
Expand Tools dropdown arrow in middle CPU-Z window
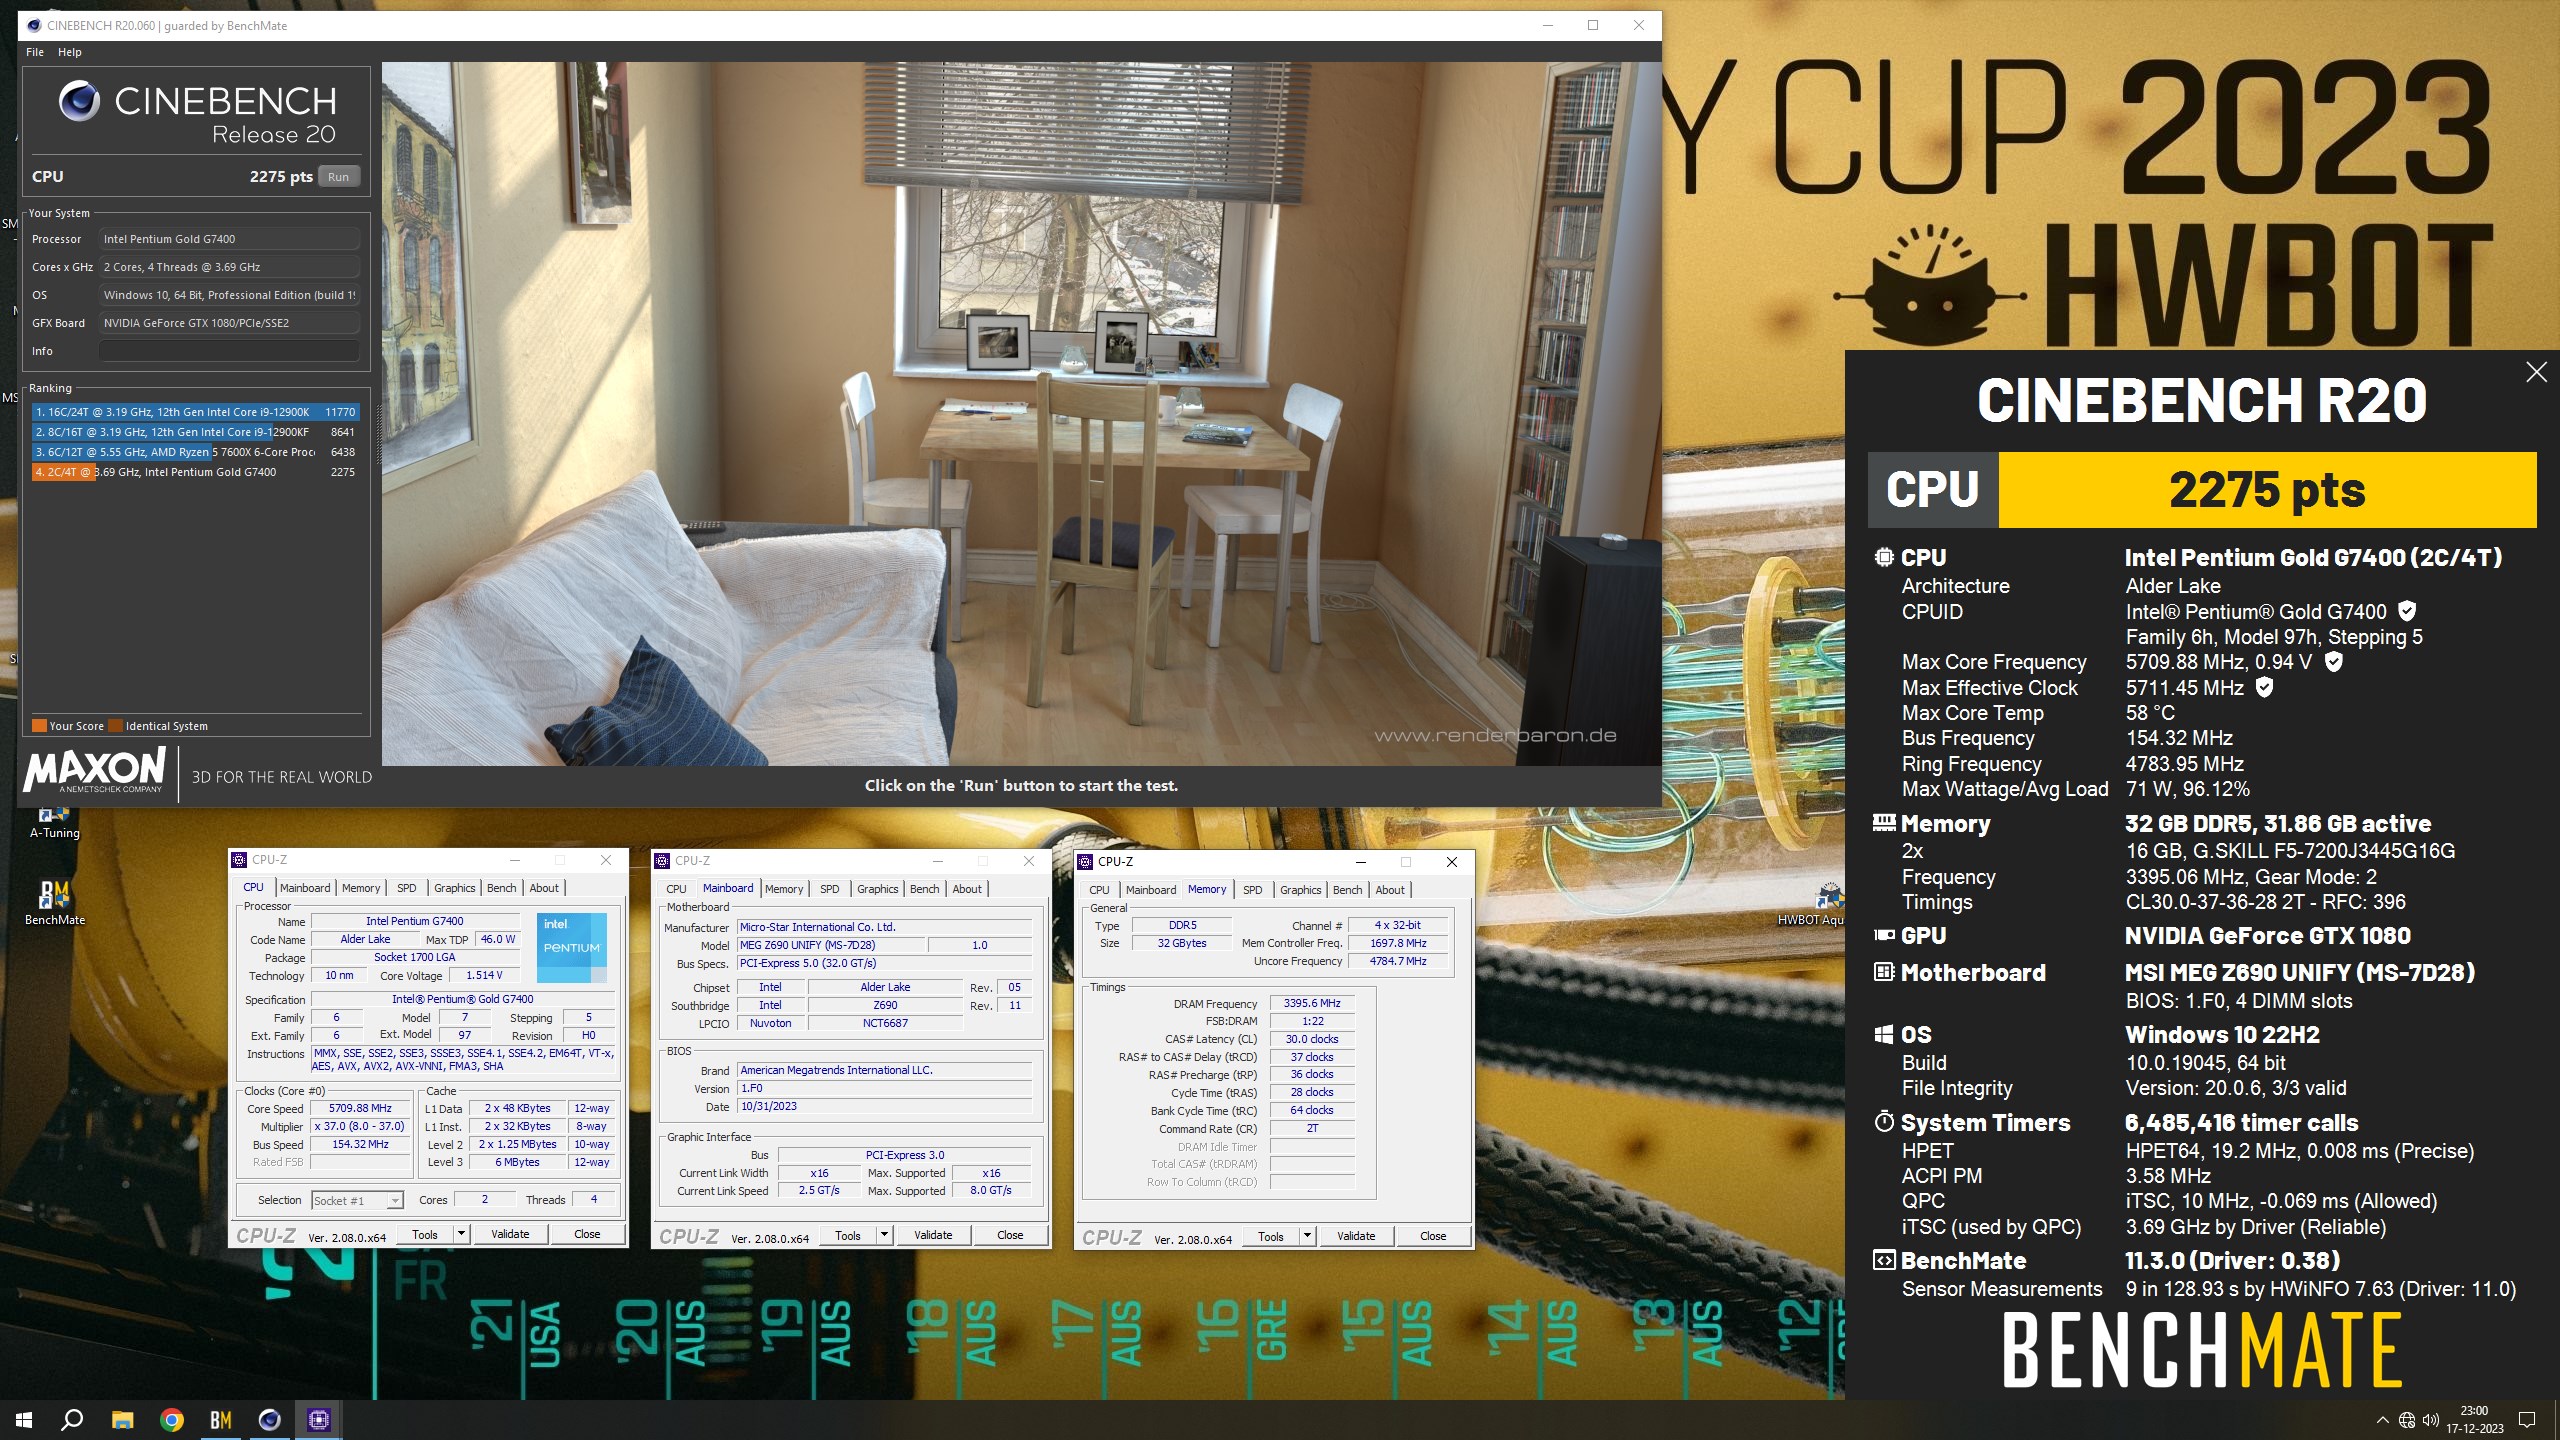[x=884, y=1235]
